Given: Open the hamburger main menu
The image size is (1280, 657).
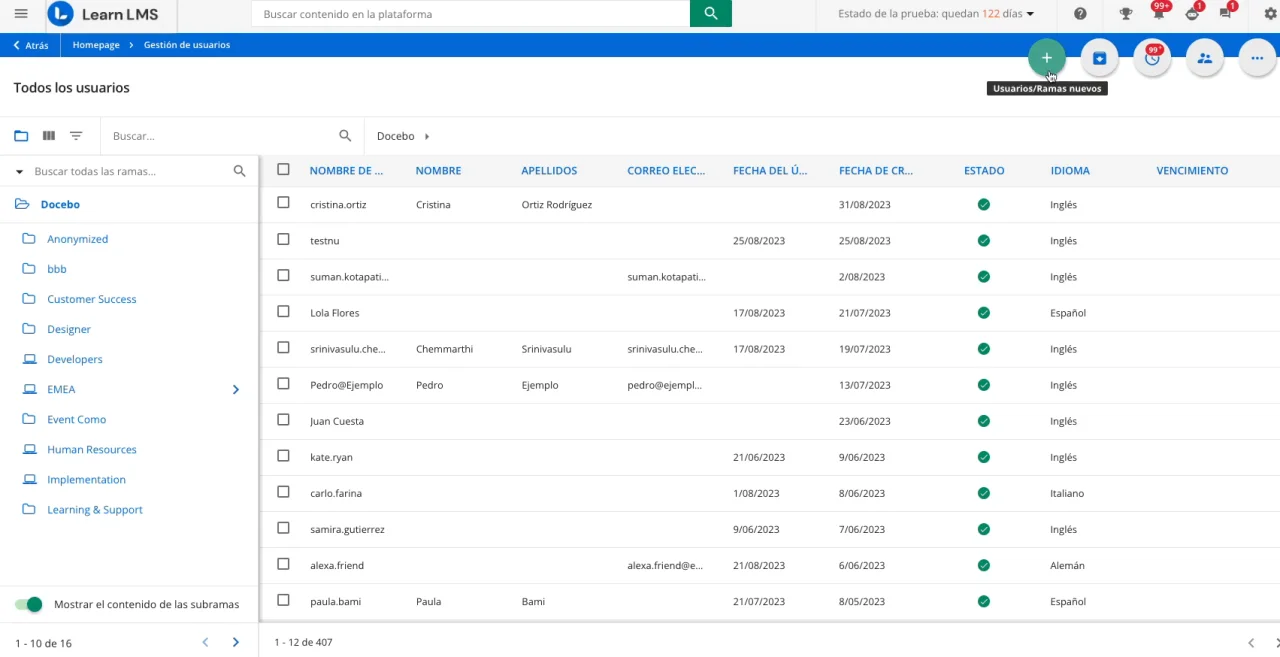Looking at the screenshot, I should click(x=21, y=14).
